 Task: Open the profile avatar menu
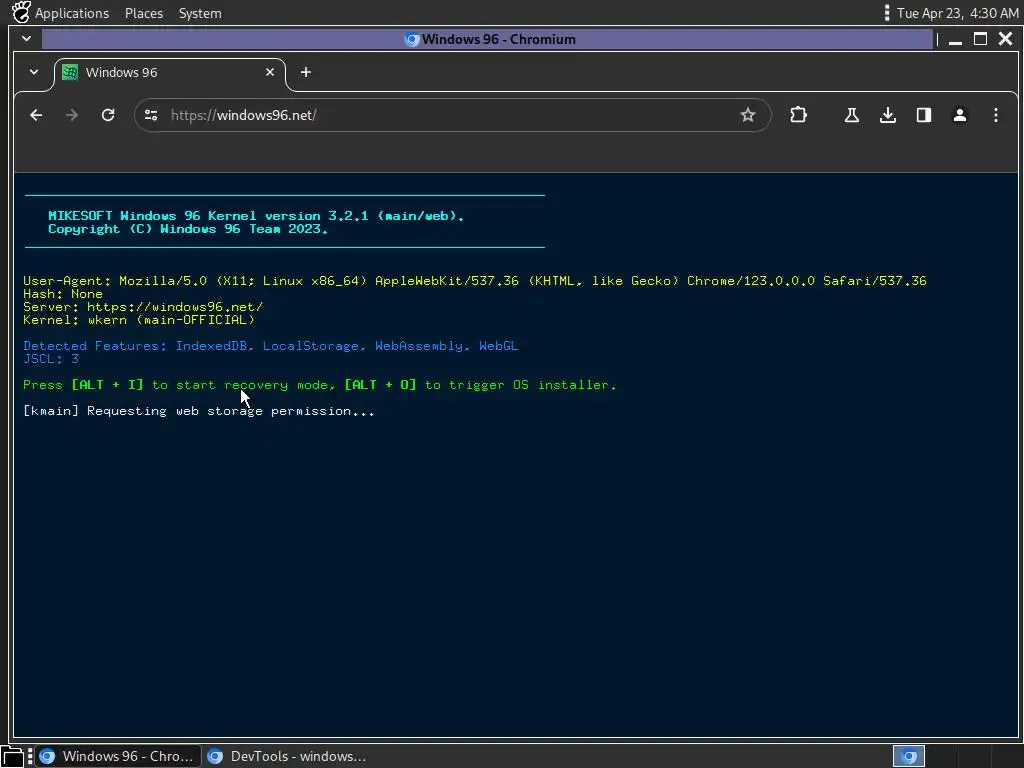pyautogui.click(x=959, y=115)
